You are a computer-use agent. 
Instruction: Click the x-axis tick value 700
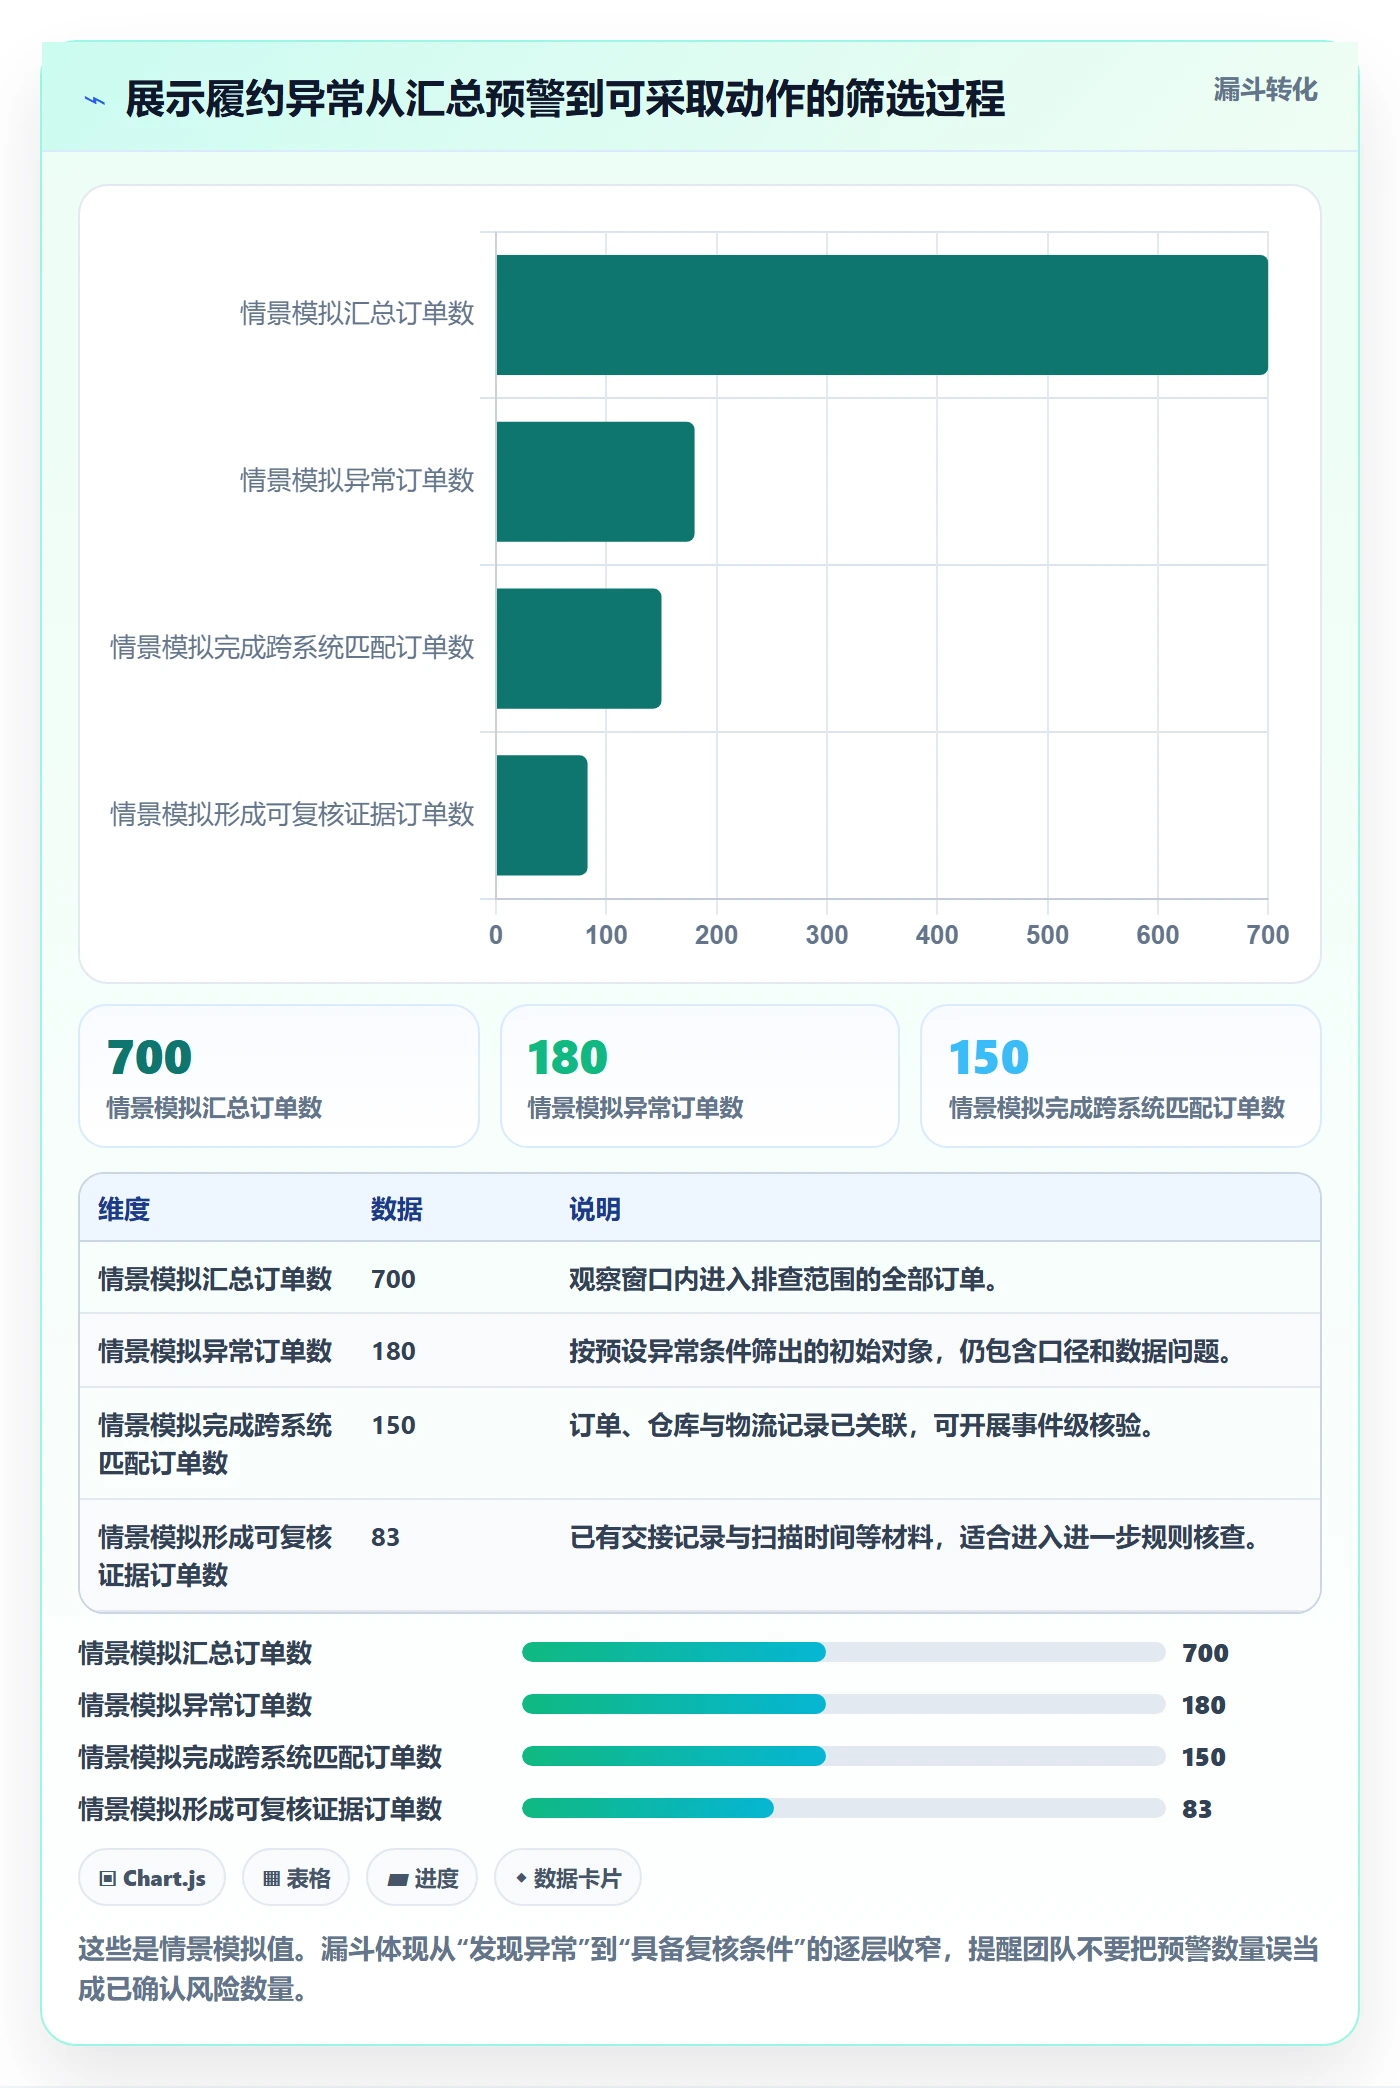point(1267,935)
